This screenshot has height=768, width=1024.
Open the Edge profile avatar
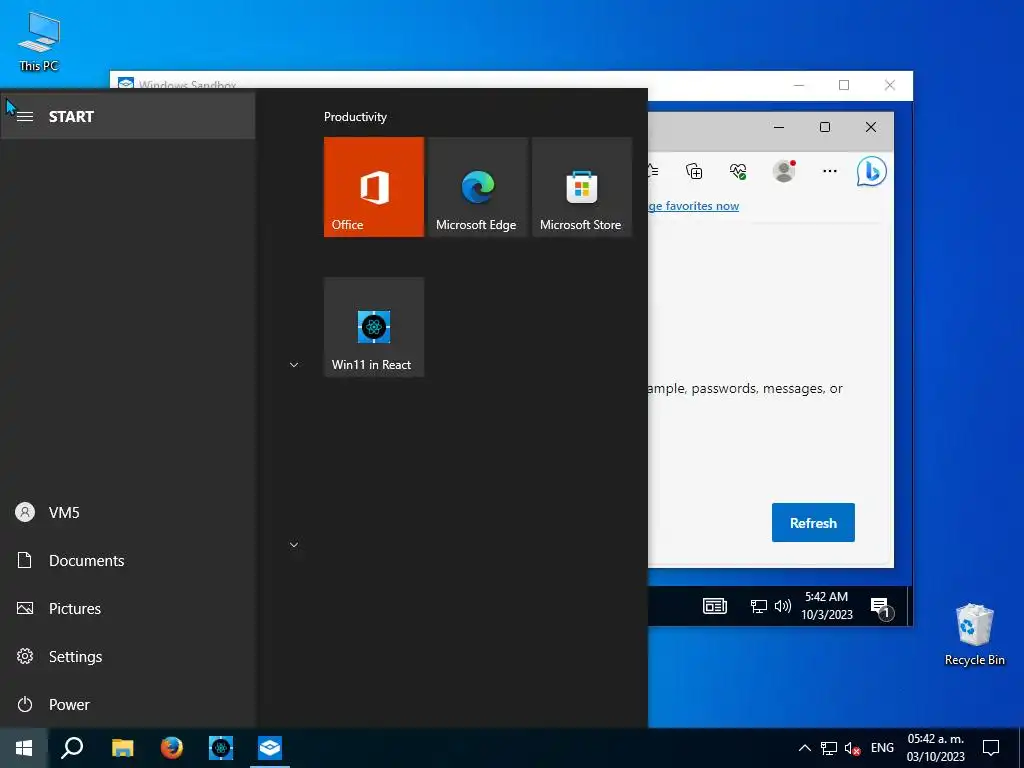pos(784,171)
